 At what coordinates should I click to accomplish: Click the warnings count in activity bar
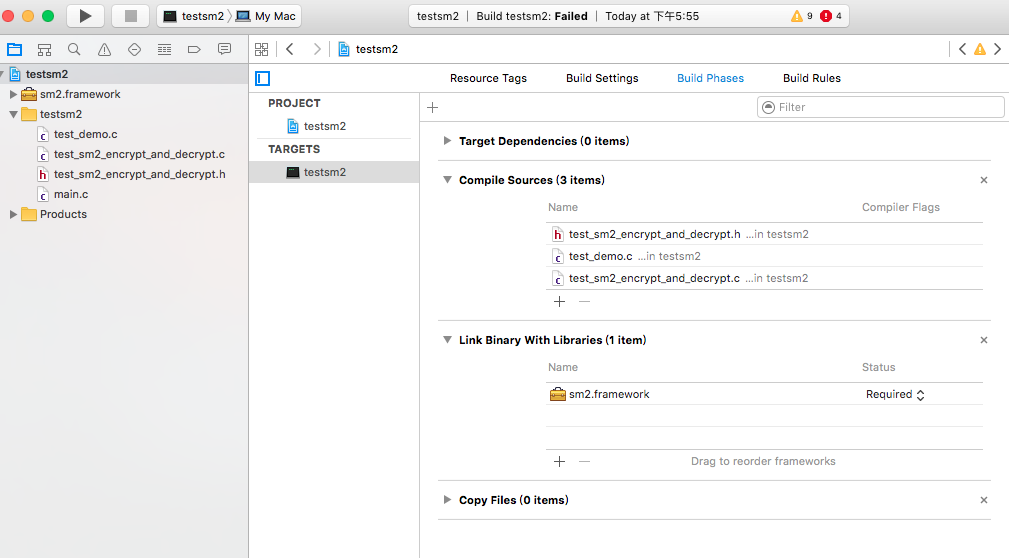coord(802,16)
